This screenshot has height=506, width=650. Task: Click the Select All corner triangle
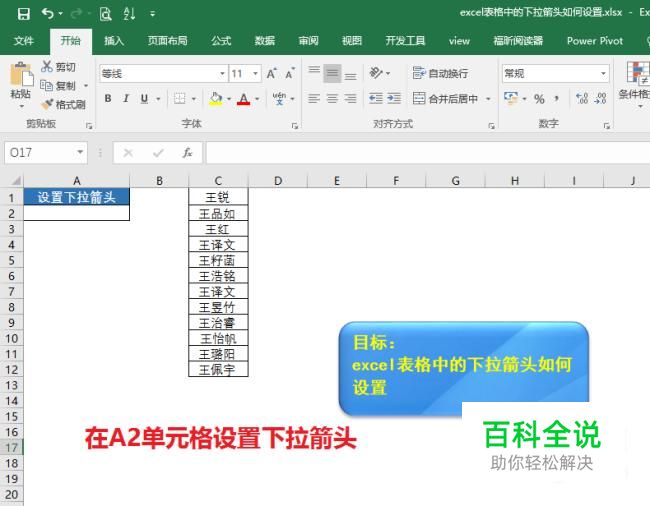(15, 181)
